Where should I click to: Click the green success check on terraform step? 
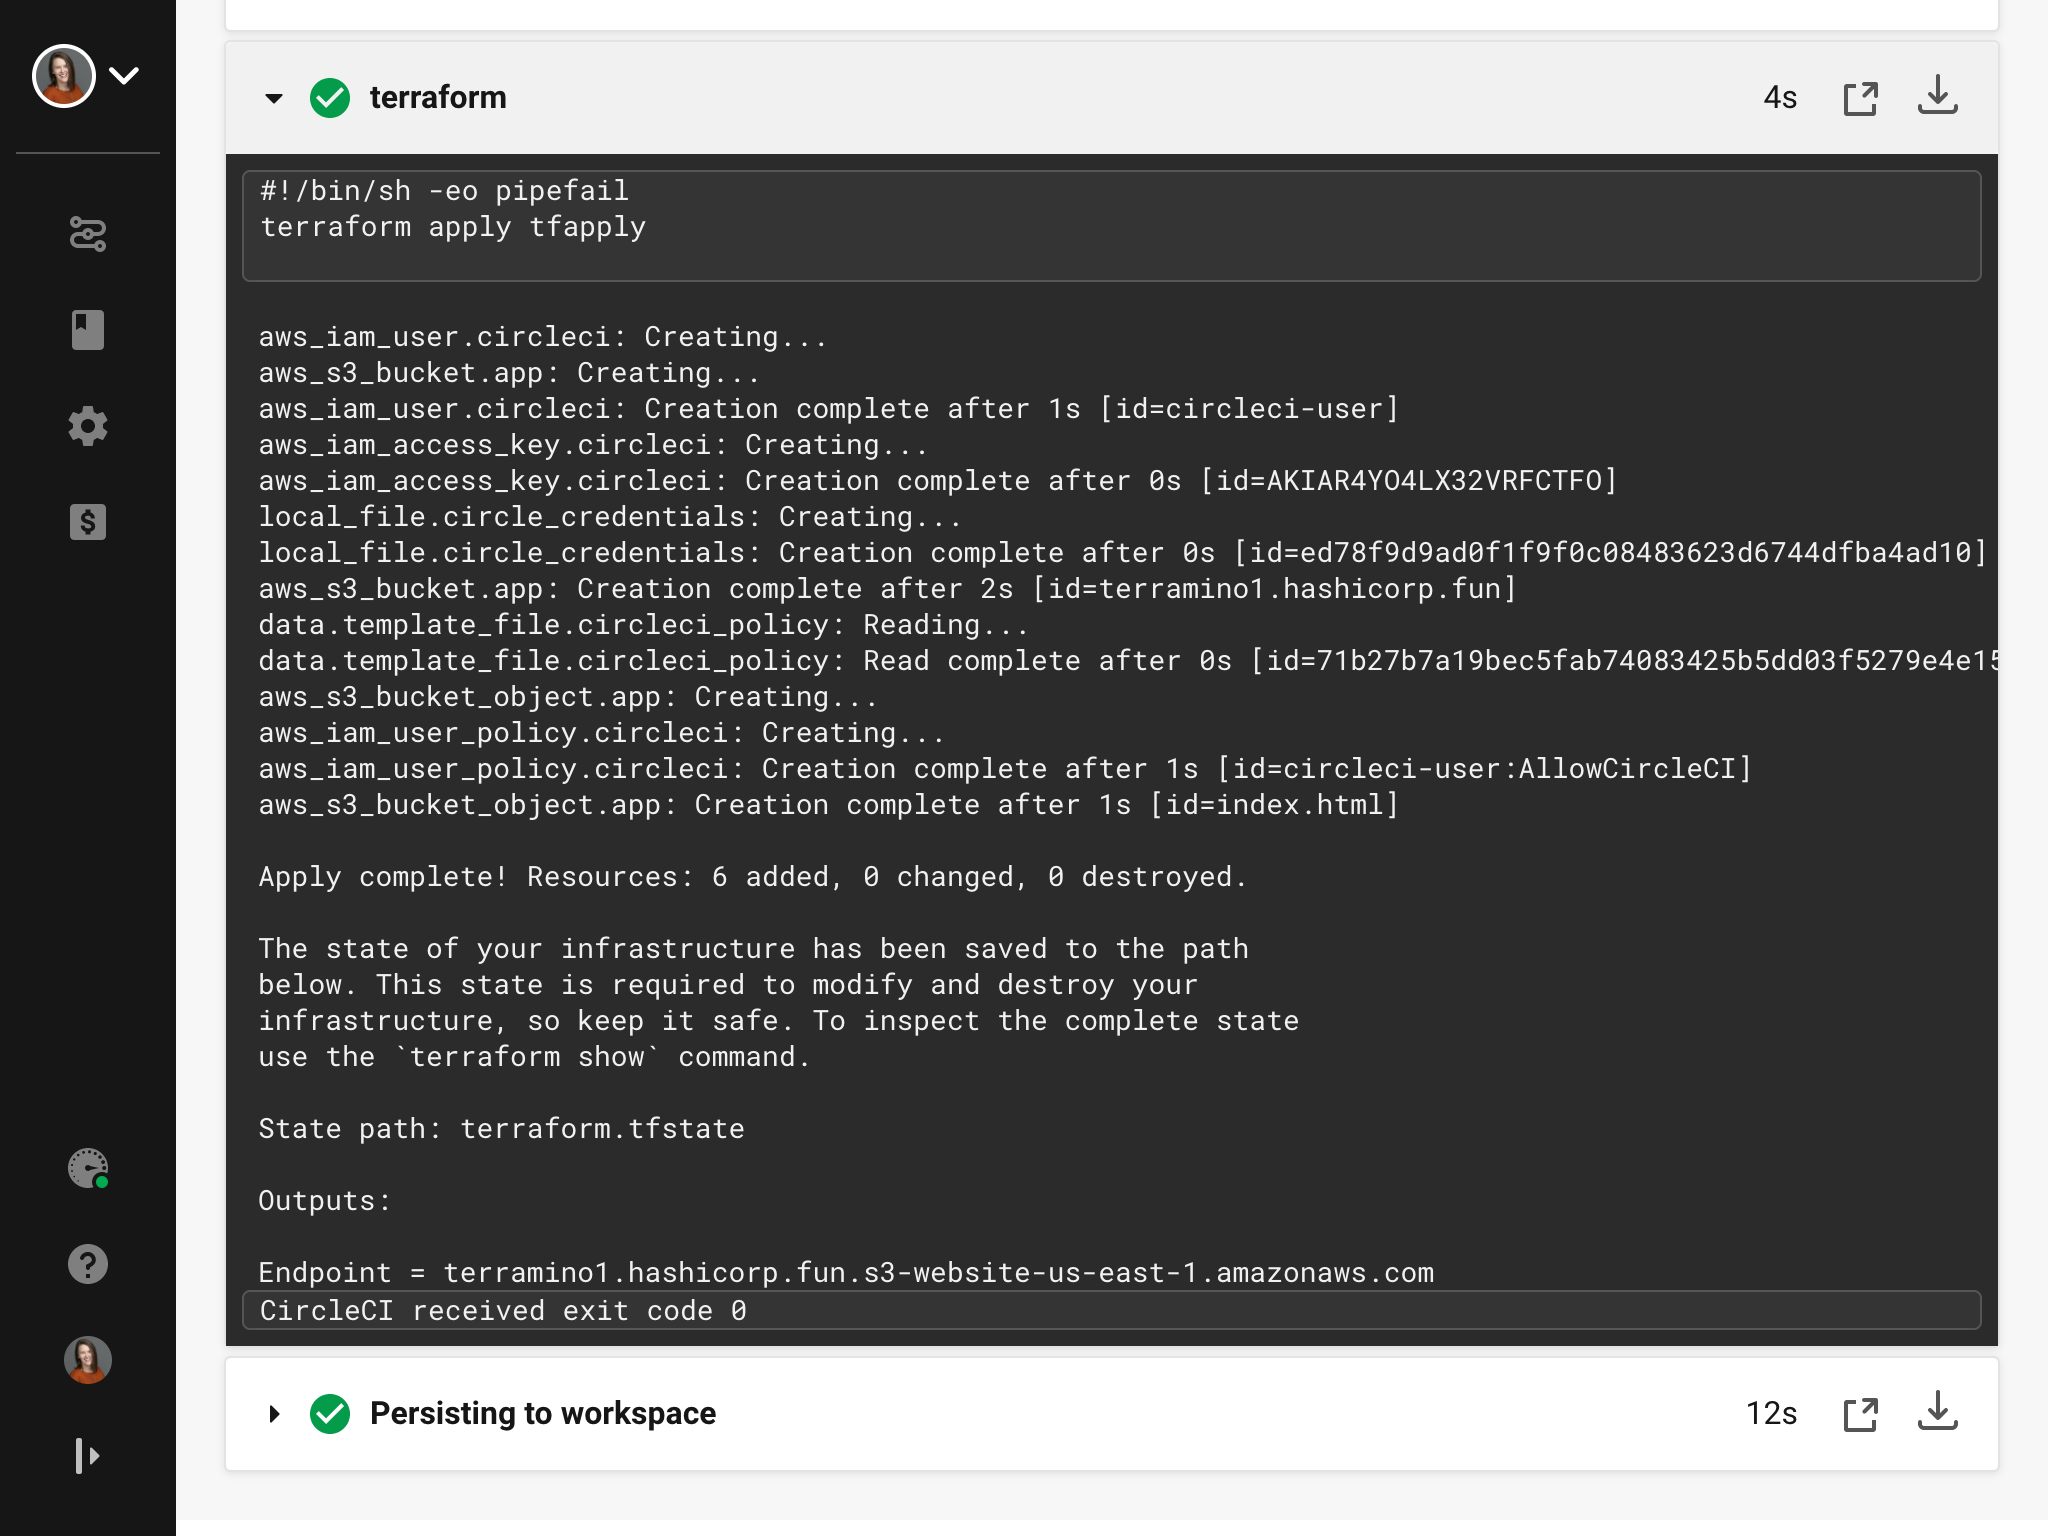point(330,97)
